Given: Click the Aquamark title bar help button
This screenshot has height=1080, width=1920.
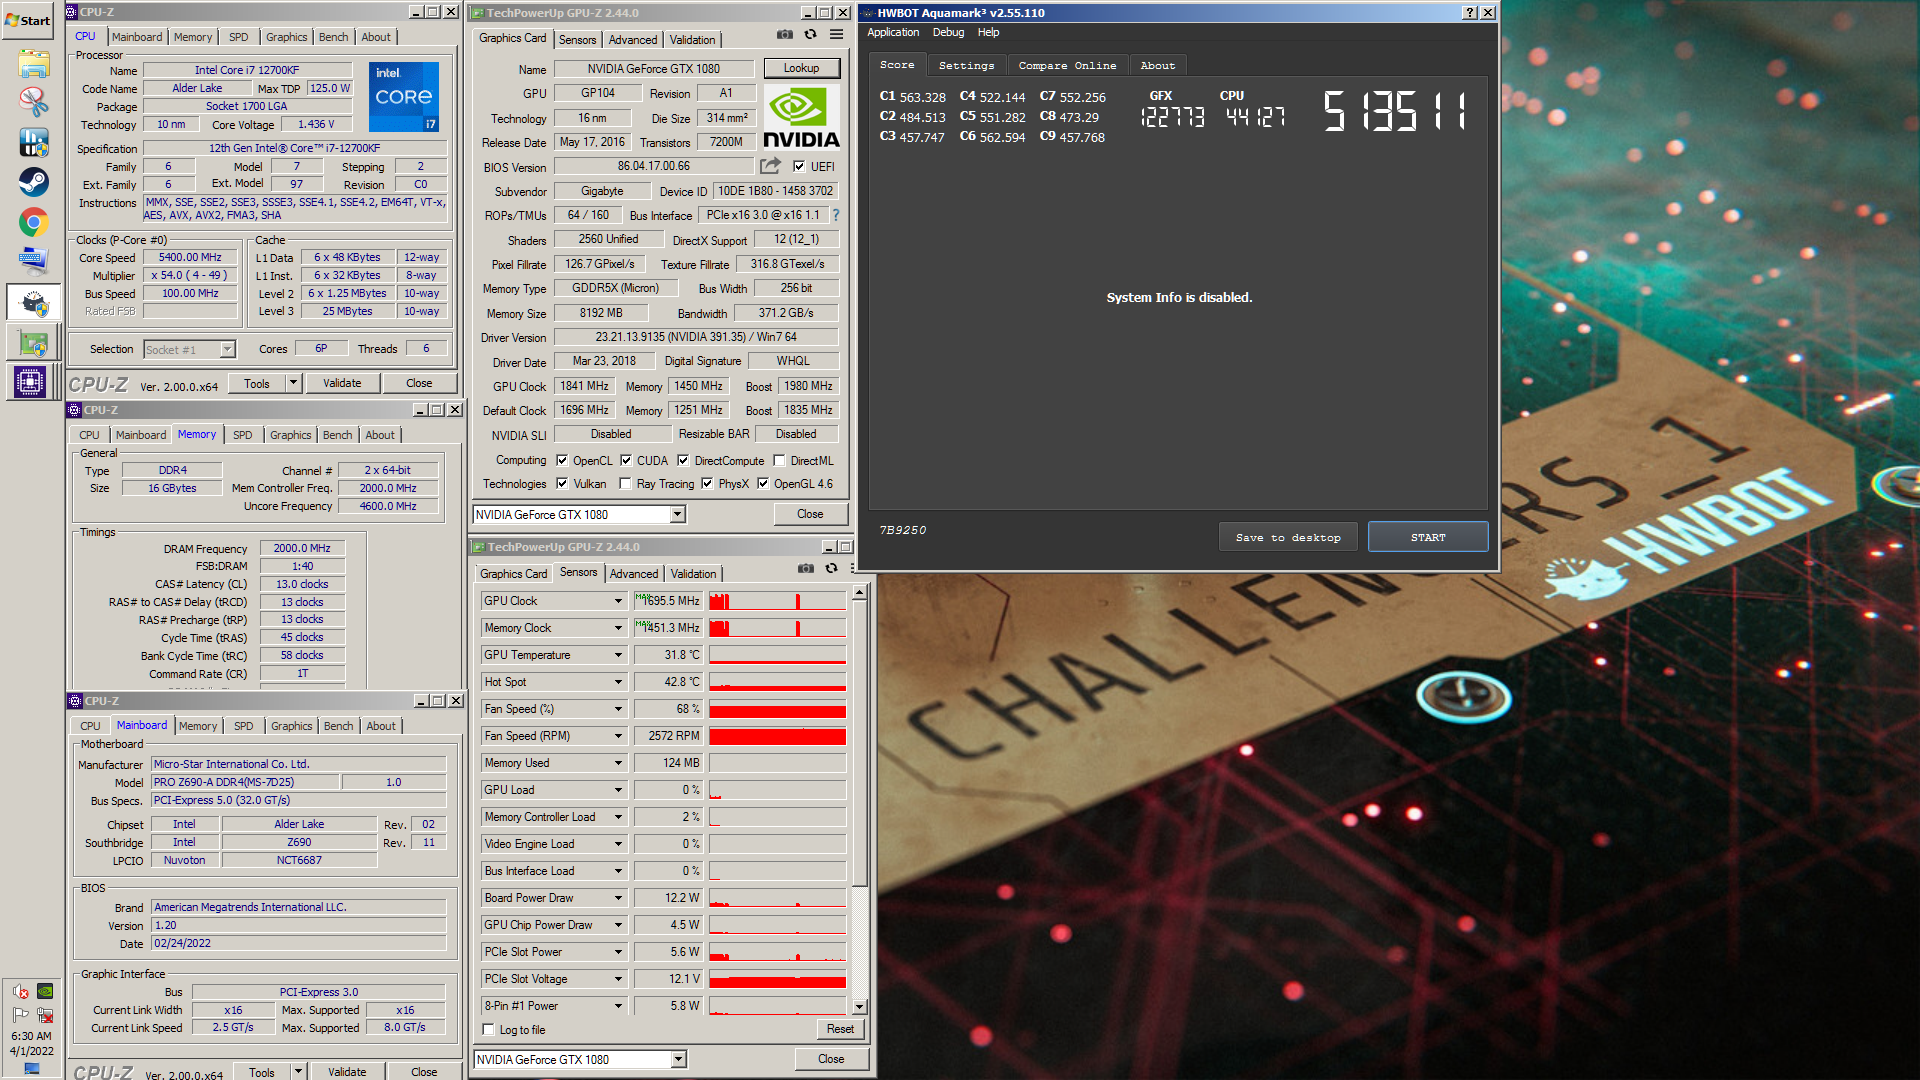Looking at the screenshot, I should [x=1469, y=13].
